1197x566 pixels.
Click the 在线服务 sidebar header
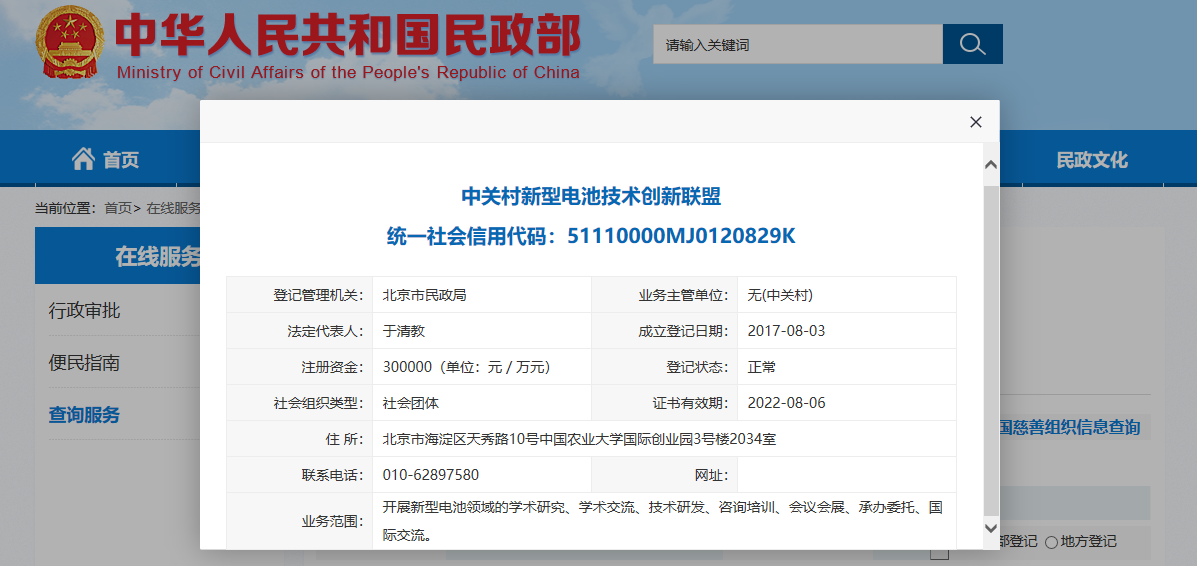pyautogui.click(x=118, y=257)
